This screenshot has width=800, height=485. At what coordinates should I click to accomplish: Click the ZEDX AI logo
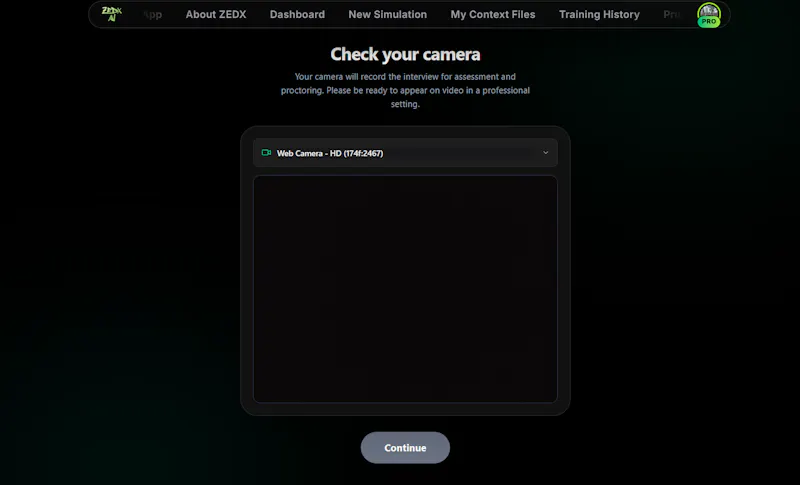(x=112, y=14)
